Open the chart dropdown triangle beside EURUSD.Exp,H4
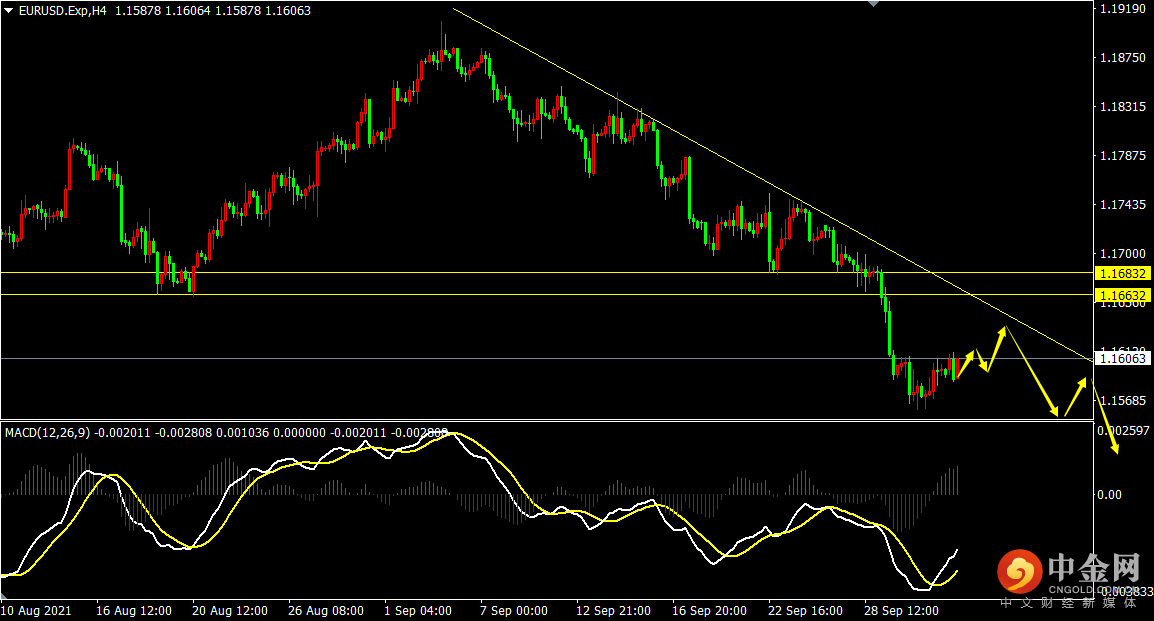The height and width of the screenshot is (621, 1154). pos(8,11)
